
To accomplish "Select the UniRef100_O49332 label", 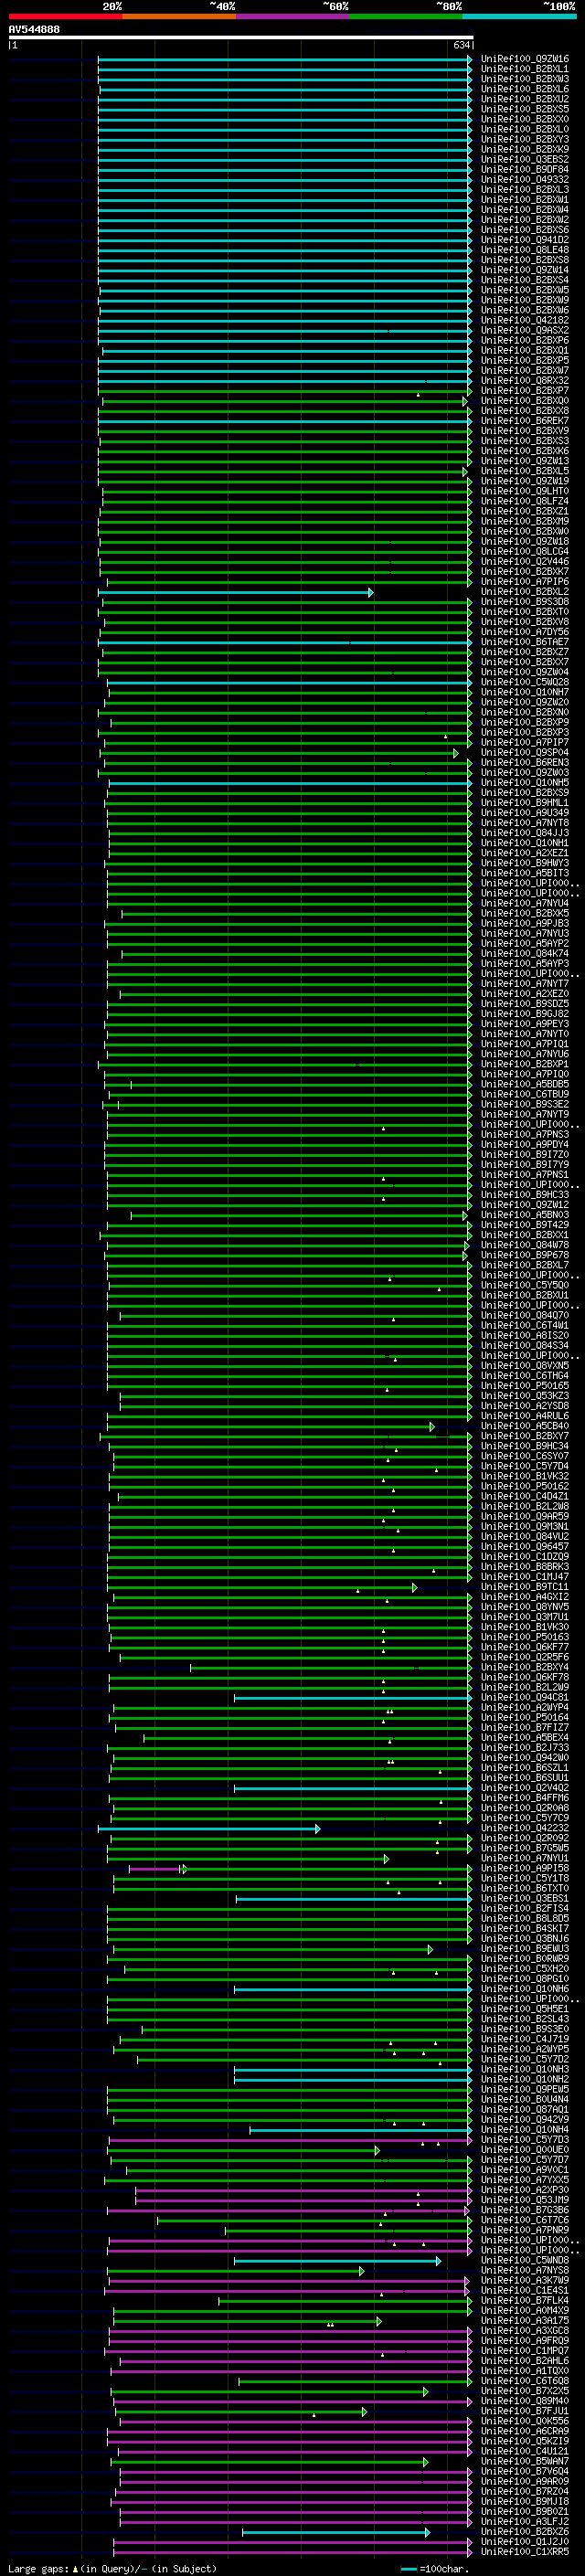I will pyautogui.click(x=525, y=179).
